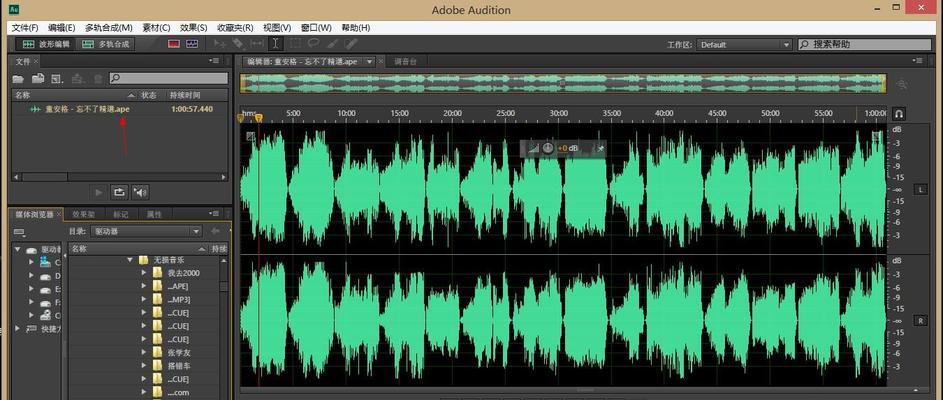Select the Move tool in toolbar
Image resolution: width=943 pixels, height=400 pixels.
[x=221, y=44]
